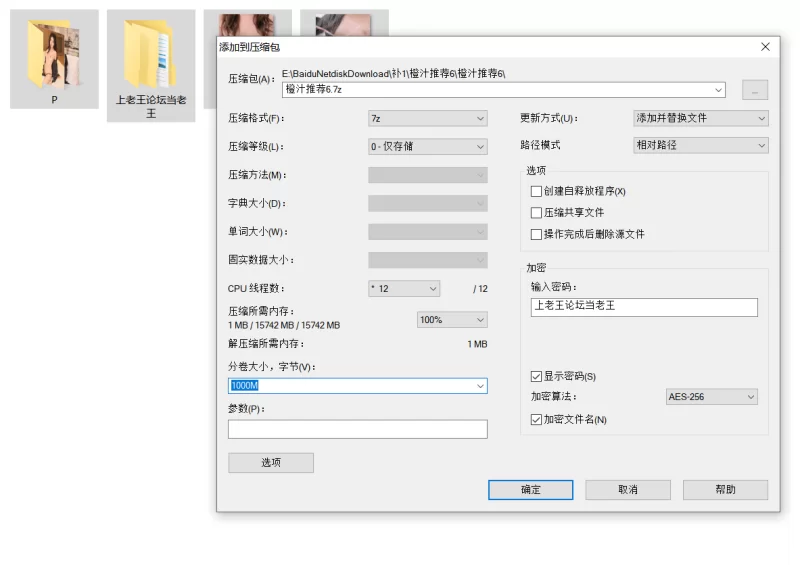Viewport: 800px width, 565px height.
Task: Select the 上老王论坛当老王 folder
Action: [151, 65]
